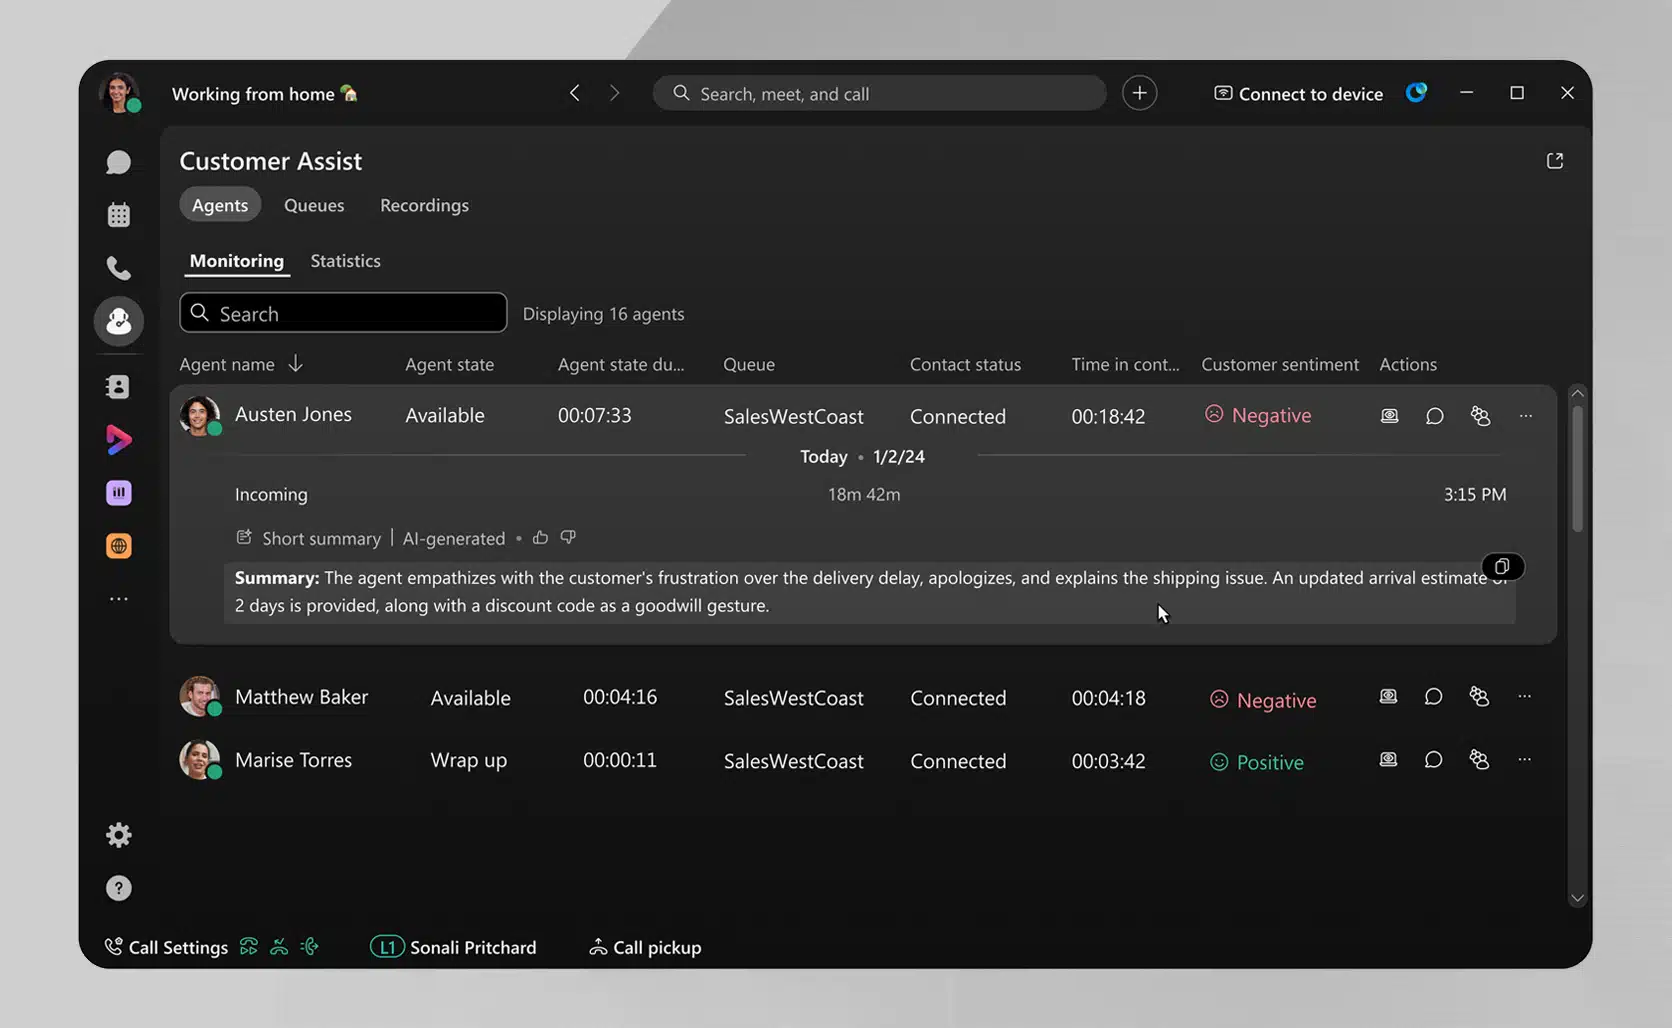Click Call pickup in footer
This screenshot has width=1672, height=1028.
(x=645, y=947)
